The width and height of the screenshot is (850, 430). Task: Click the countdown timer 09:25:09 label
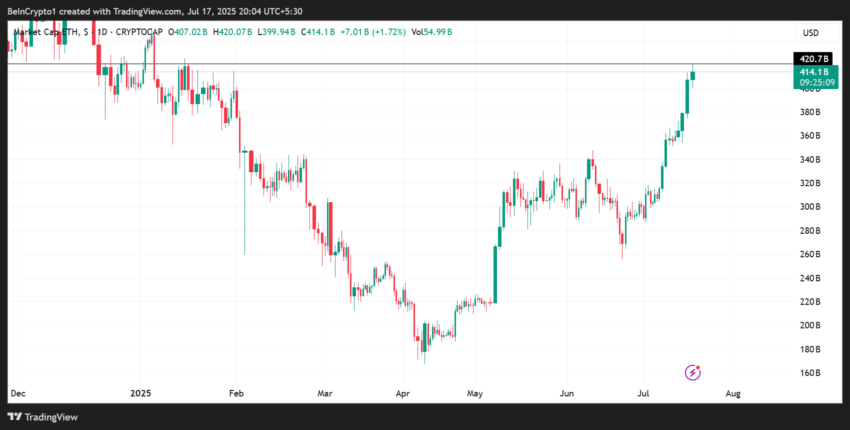(x=817, y=83)
